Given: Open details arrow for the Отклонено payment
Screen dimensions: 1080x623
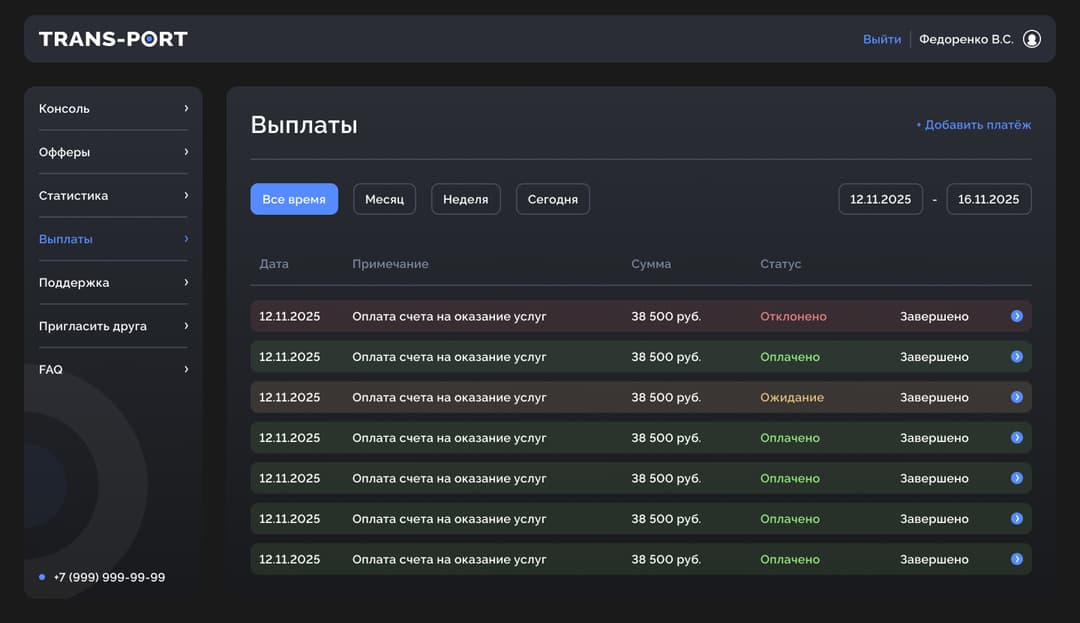Looking at the screenshot, I should pyautogui.click(x=1016, y=316).
